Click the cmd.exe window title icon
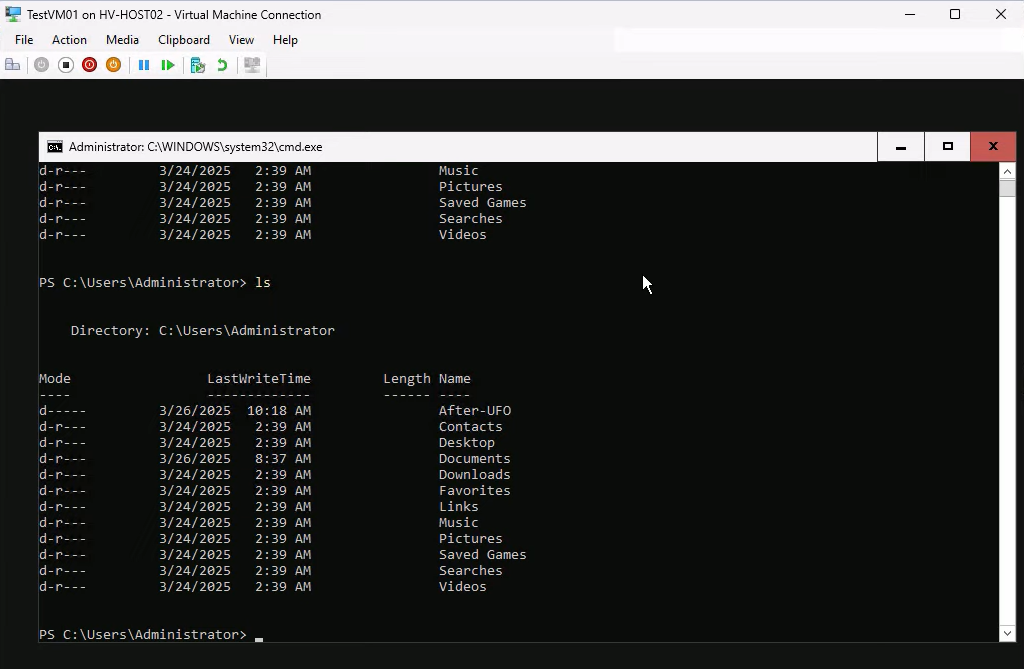The image size is (1024, 669). [x=55, y=147]
